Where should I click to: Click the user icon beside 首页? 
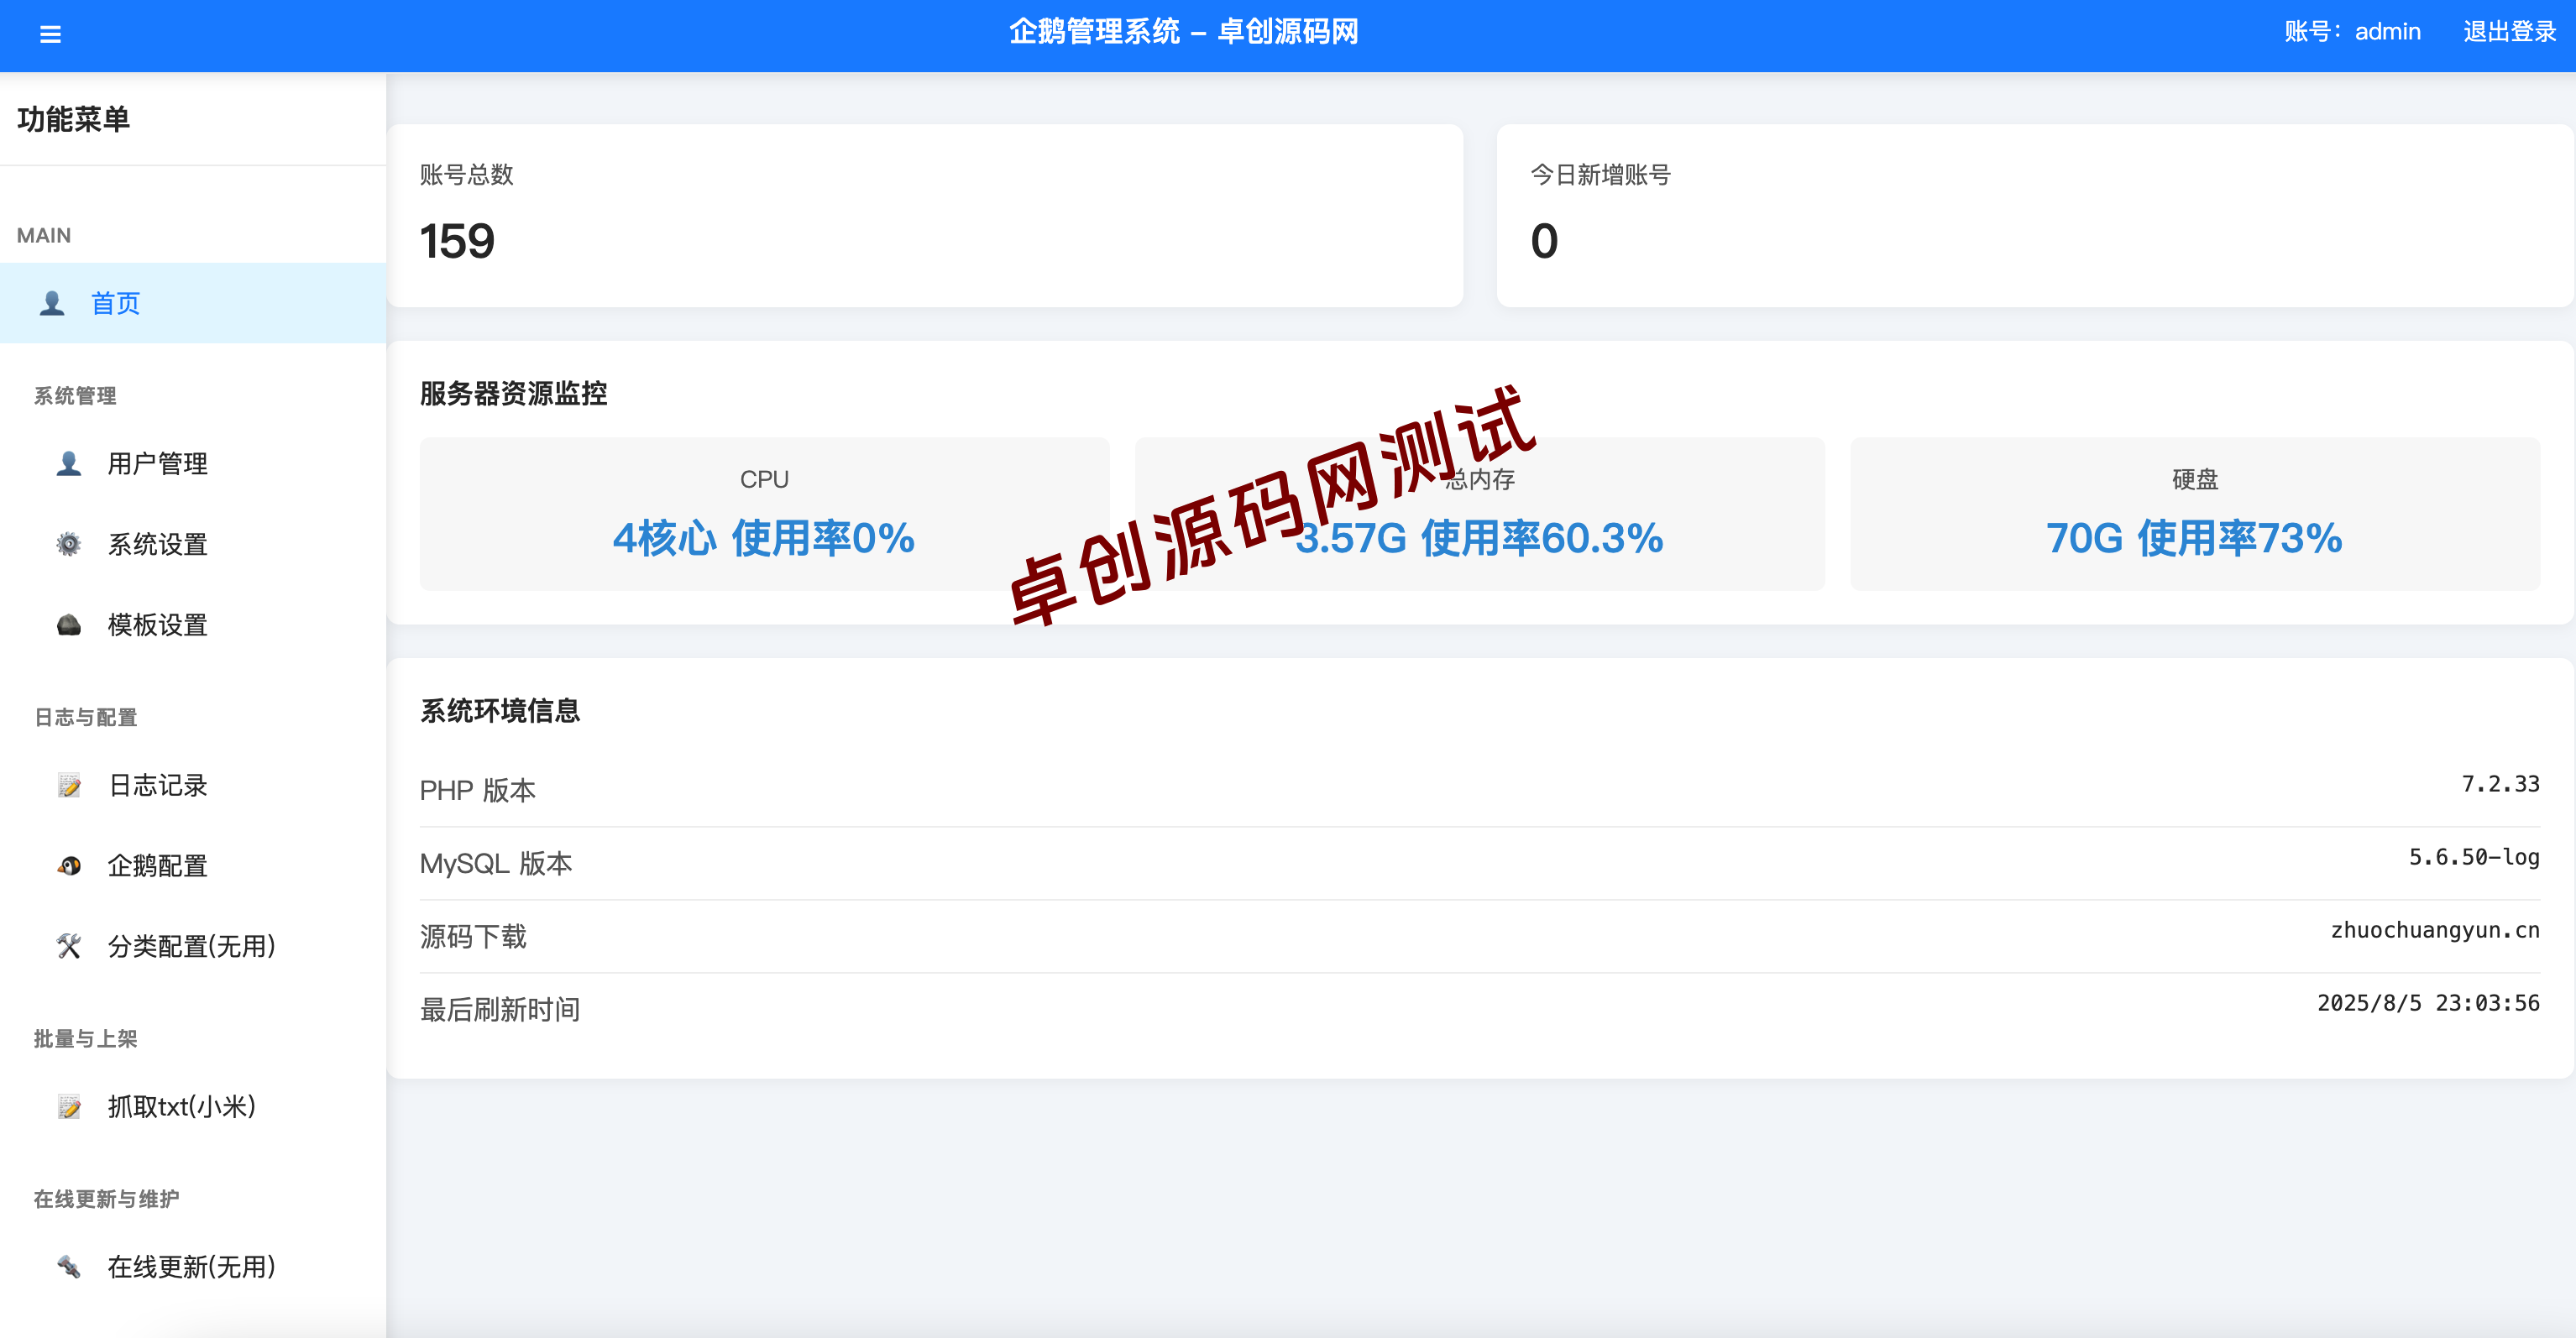click(52, 303)
